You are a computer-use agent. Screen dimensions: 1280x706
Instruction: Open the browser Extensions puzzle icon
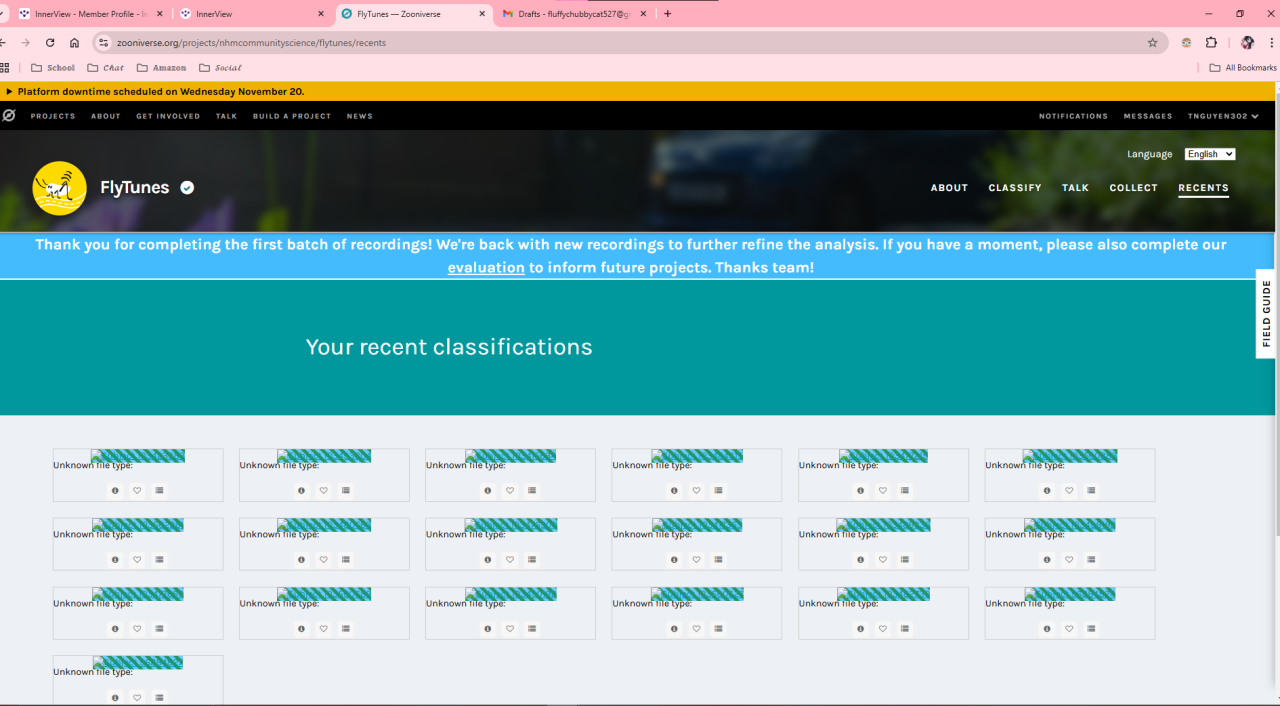pos(1211,43)
